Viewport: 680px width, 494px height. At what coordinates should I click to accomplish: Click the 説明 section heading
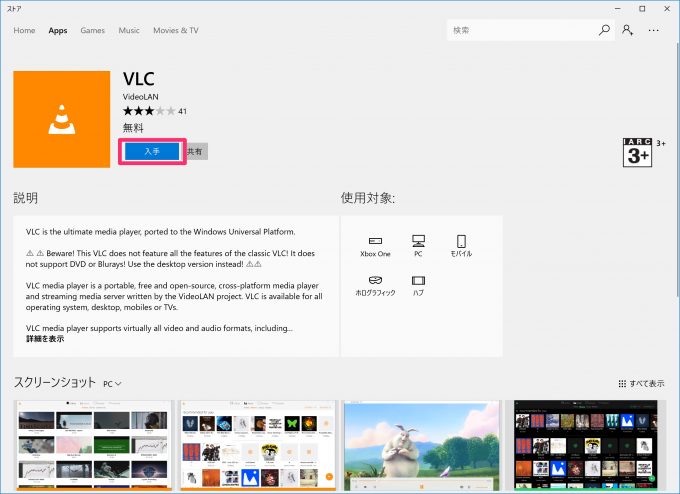click(x=26, y=198)
